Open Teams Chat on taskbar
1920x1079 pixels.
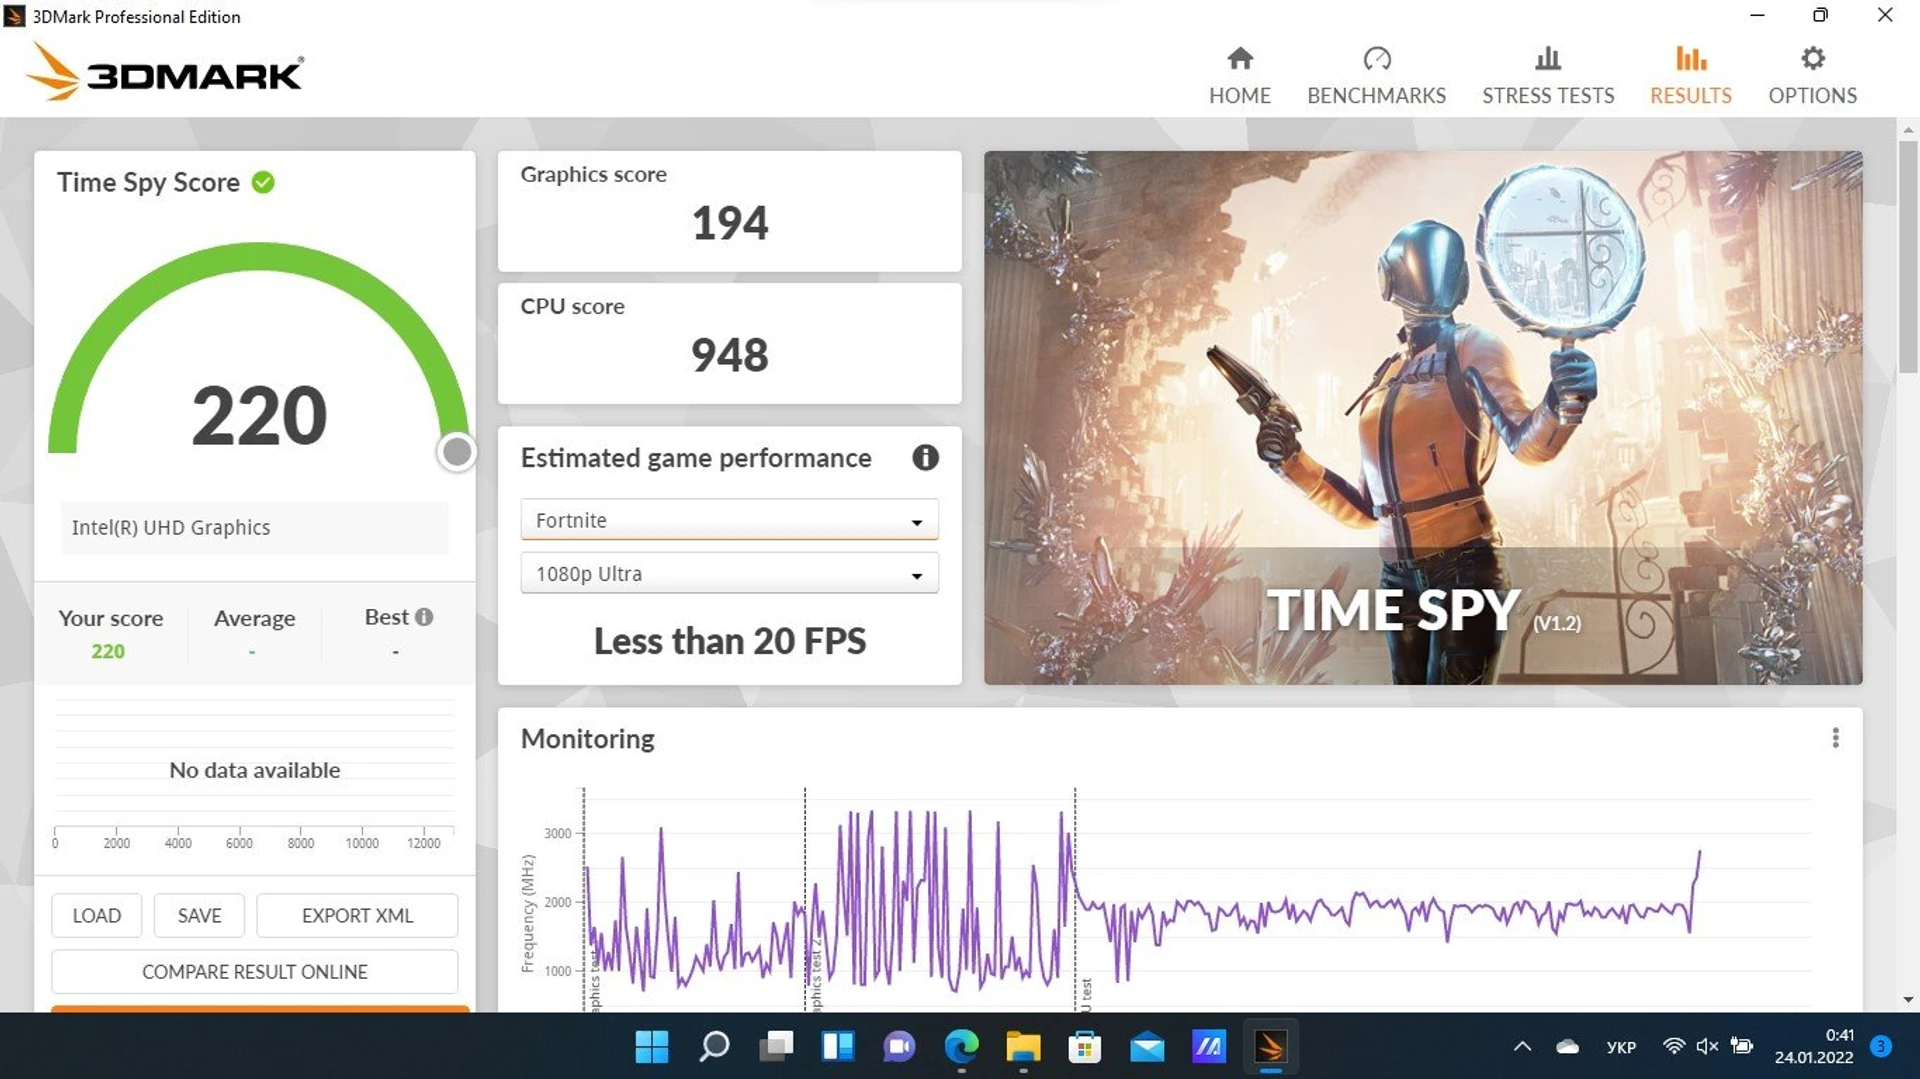pos(899,1046)
